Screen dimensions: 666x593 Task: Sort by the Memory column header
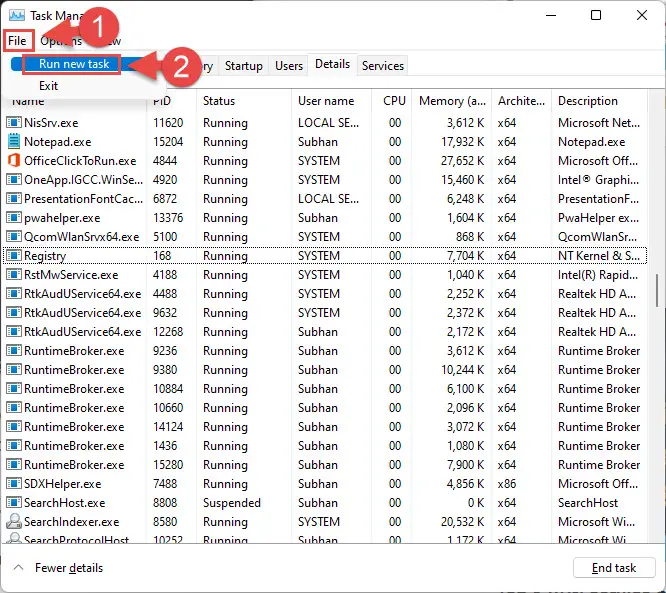click(453, 101)
